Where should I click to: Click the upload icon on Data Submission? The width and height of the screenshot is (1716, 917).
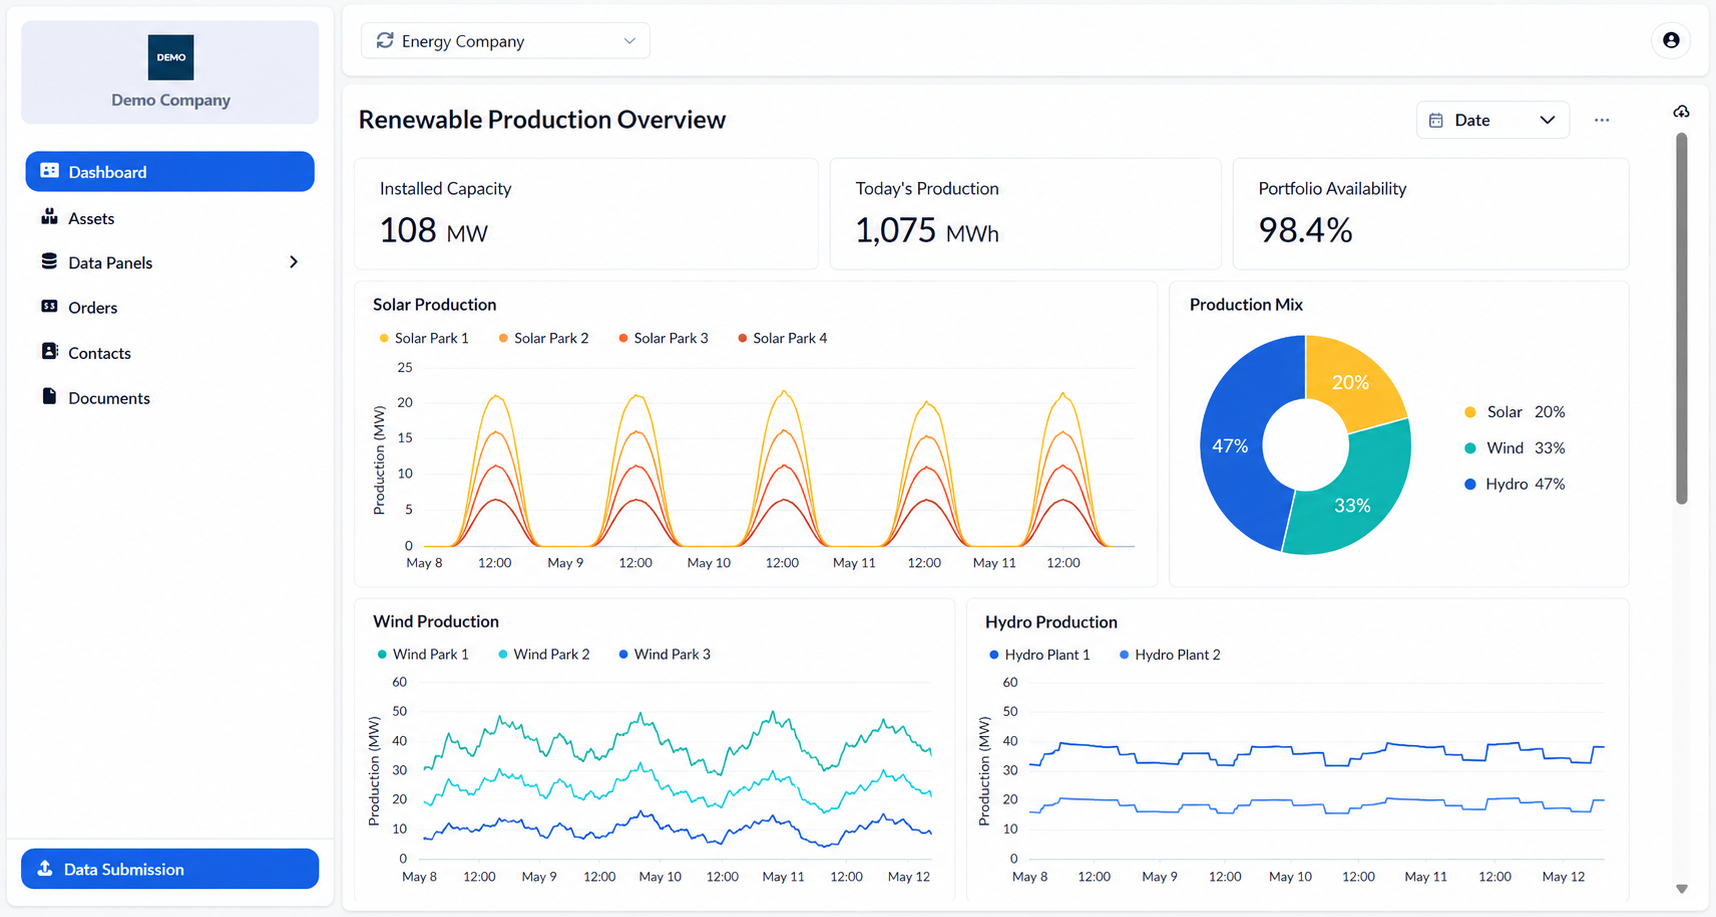tap(45, 868)
